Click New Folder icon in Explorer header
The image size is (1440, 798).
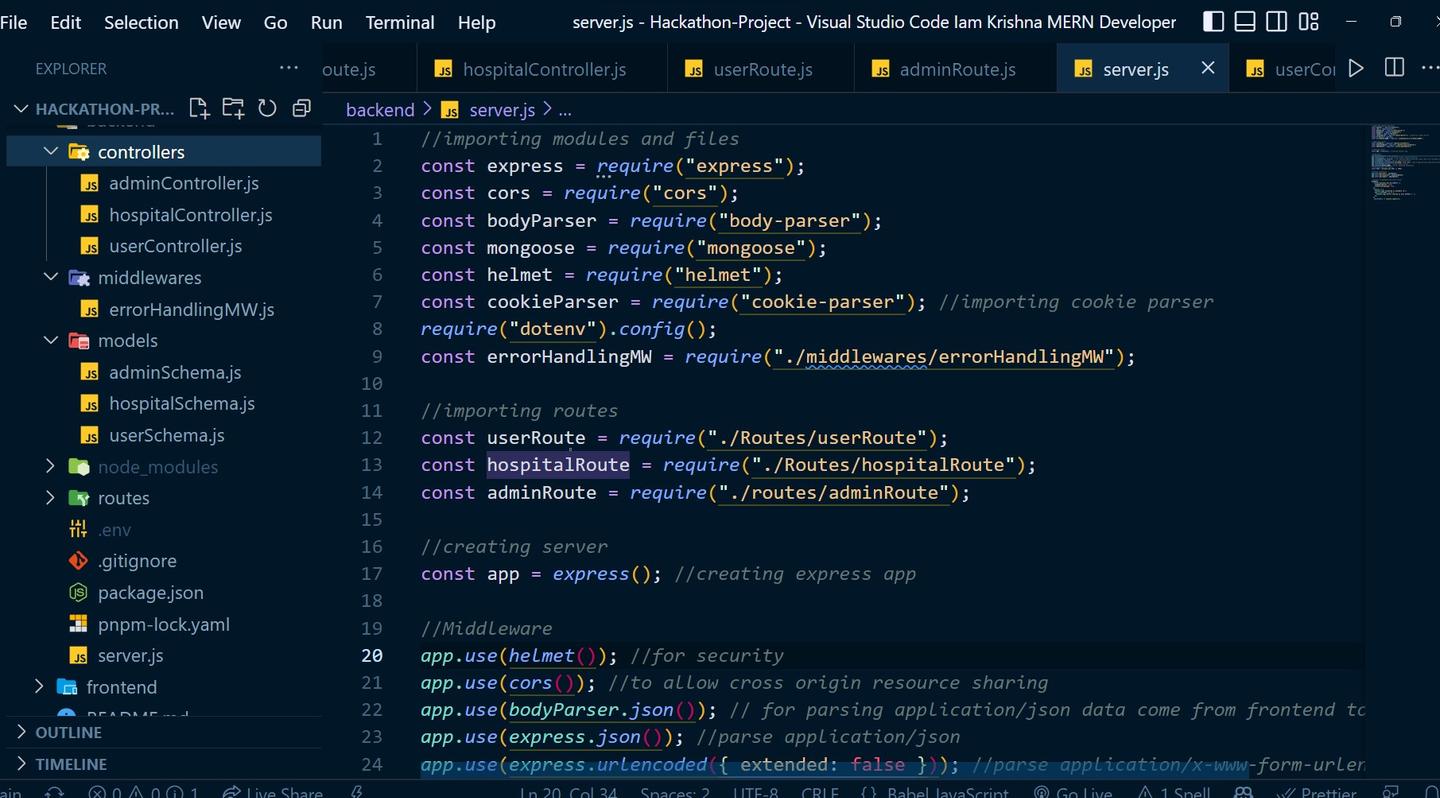click(233, 108)
